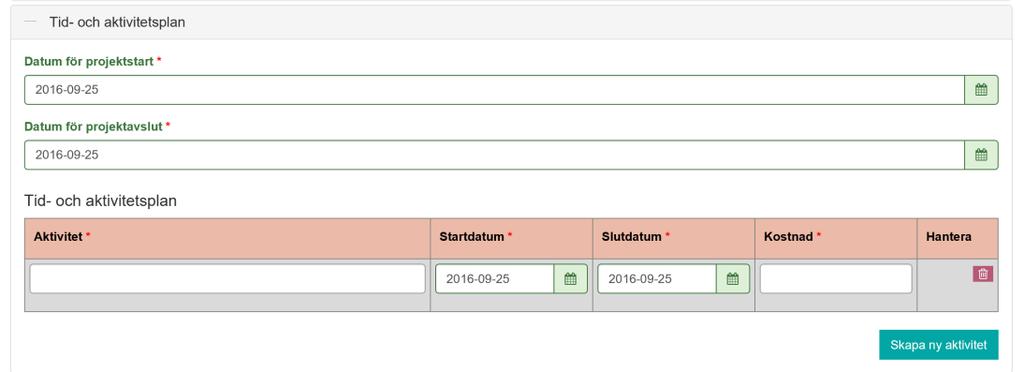Image resolution: width=1024 pixels, height=372 pixels.
Task: Focus the Datum för projektstart date field
Action: pyautogui.click(x=494, y=90)
